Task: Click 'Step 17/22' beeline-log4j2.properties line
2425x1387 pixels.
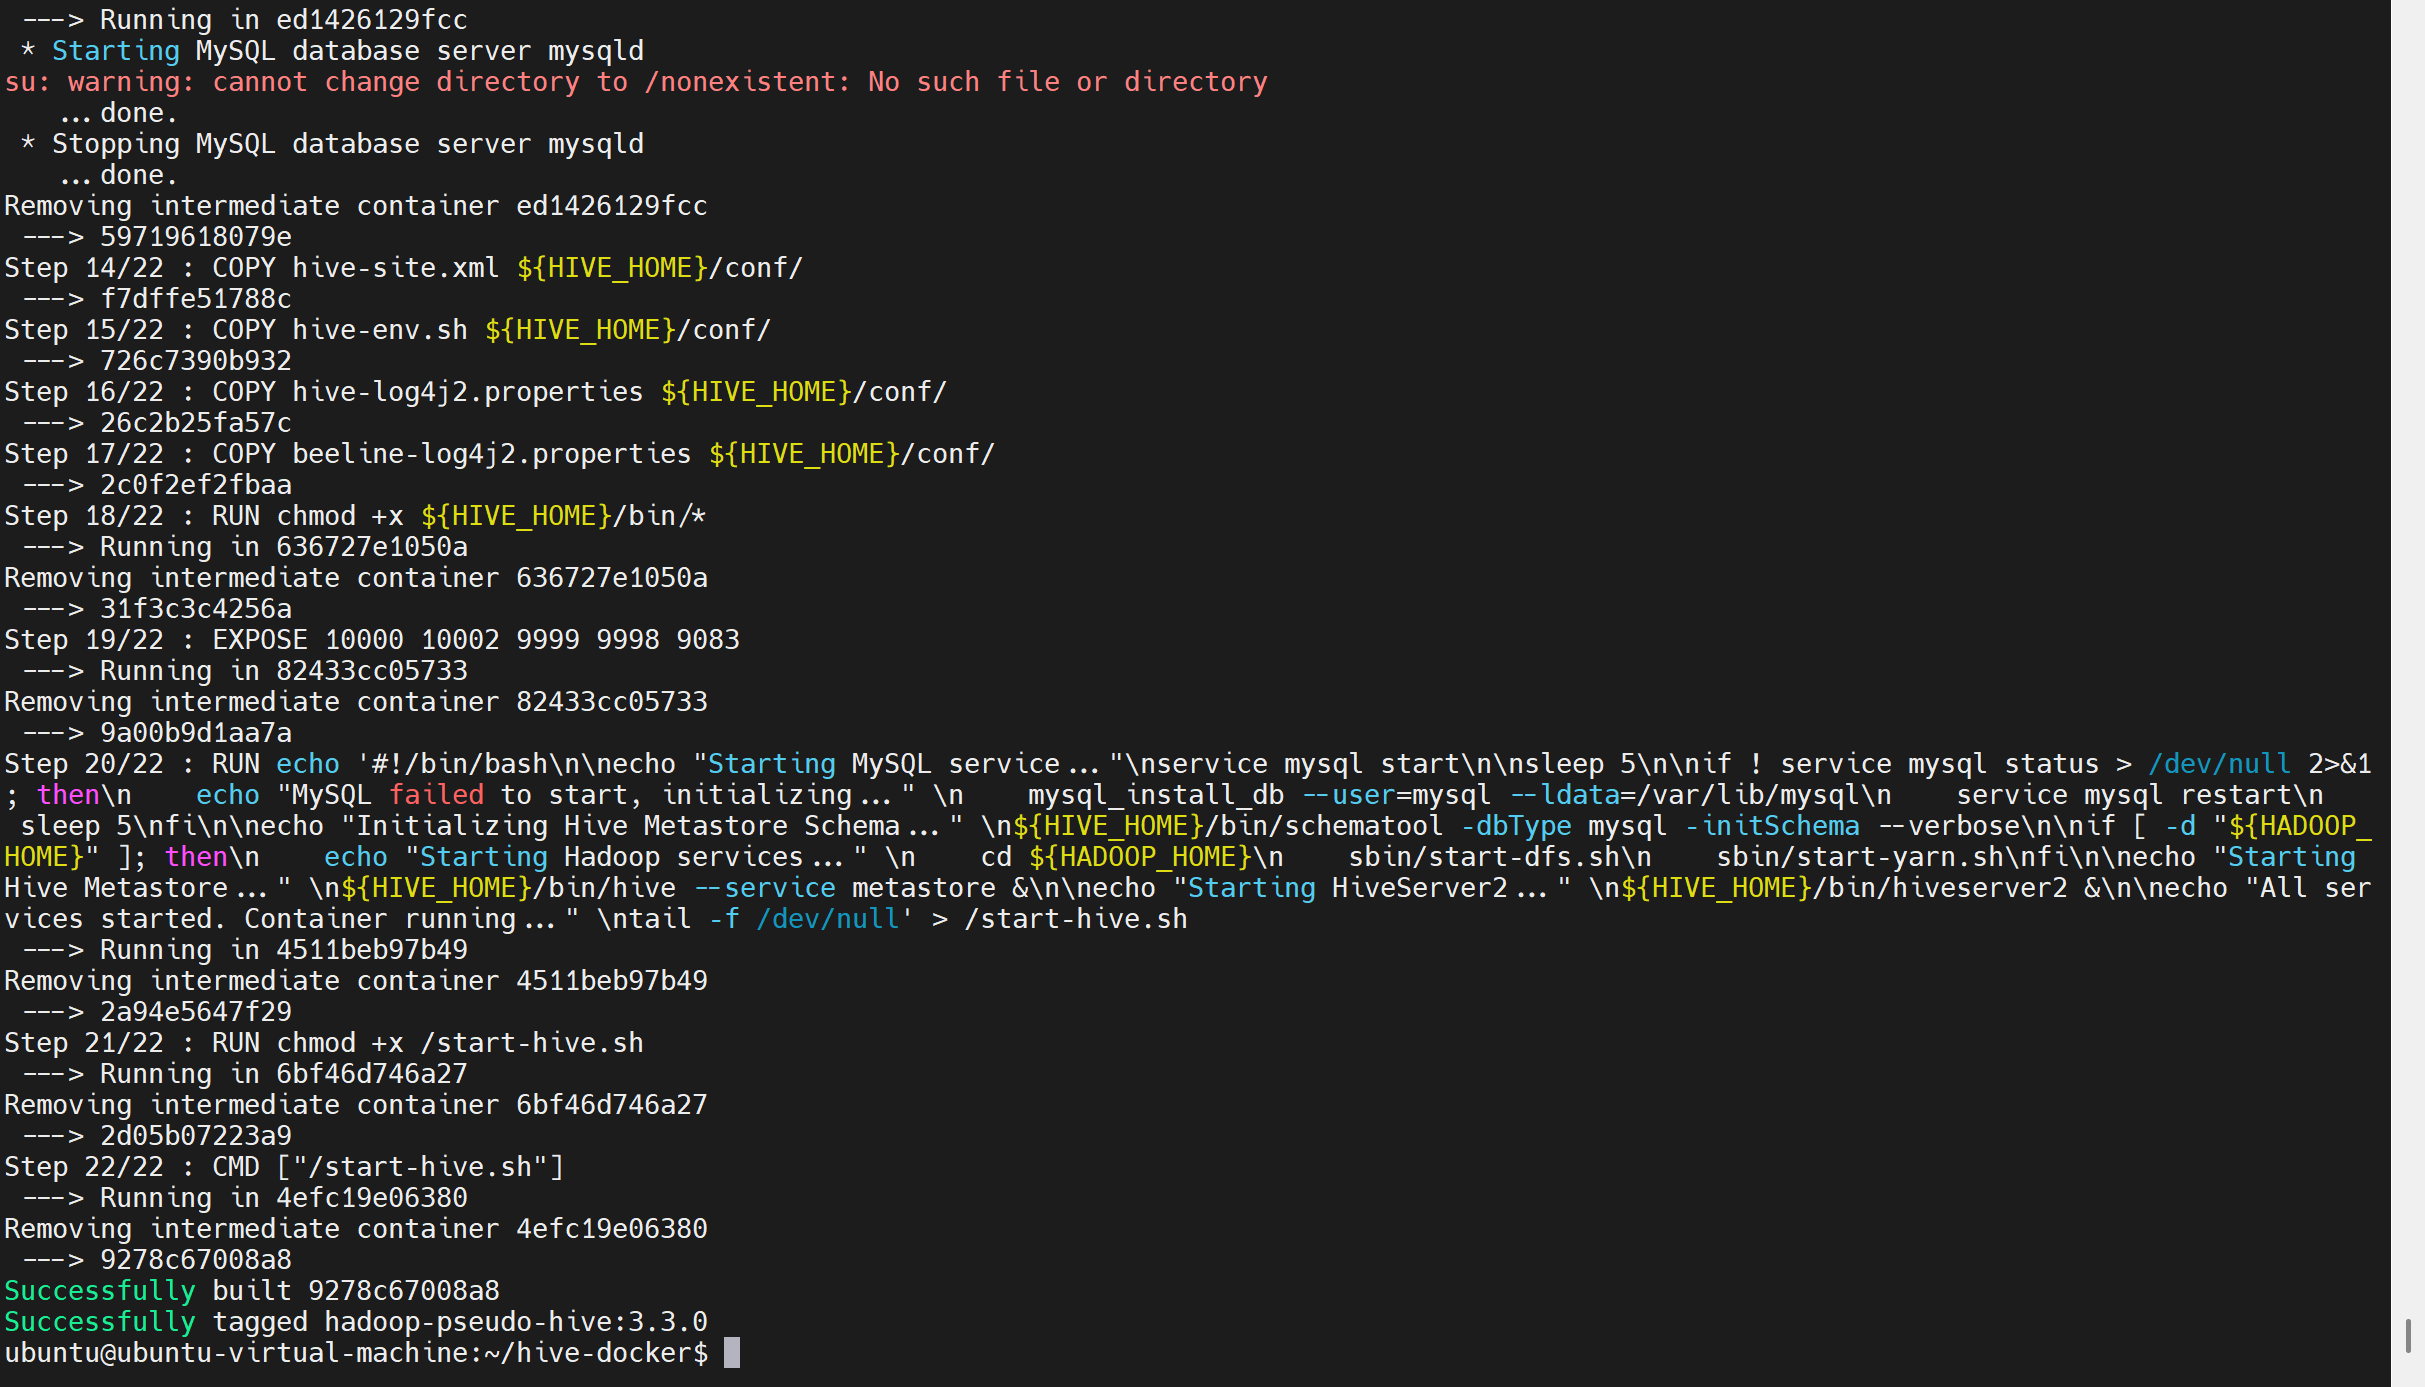Action: coord(499,454)
